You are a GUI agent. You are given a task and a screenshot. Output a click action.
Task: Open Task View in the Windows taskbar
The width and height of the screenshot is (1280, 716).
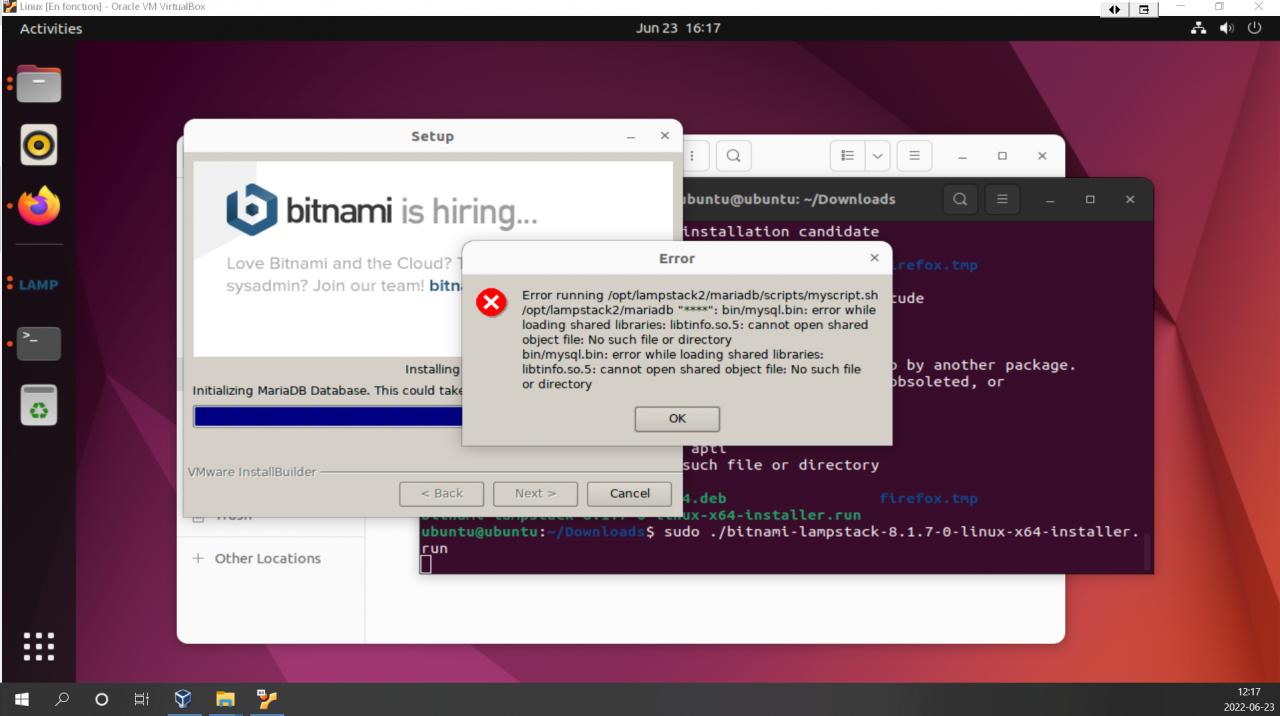pyautogui.click(x=141, y=699)
